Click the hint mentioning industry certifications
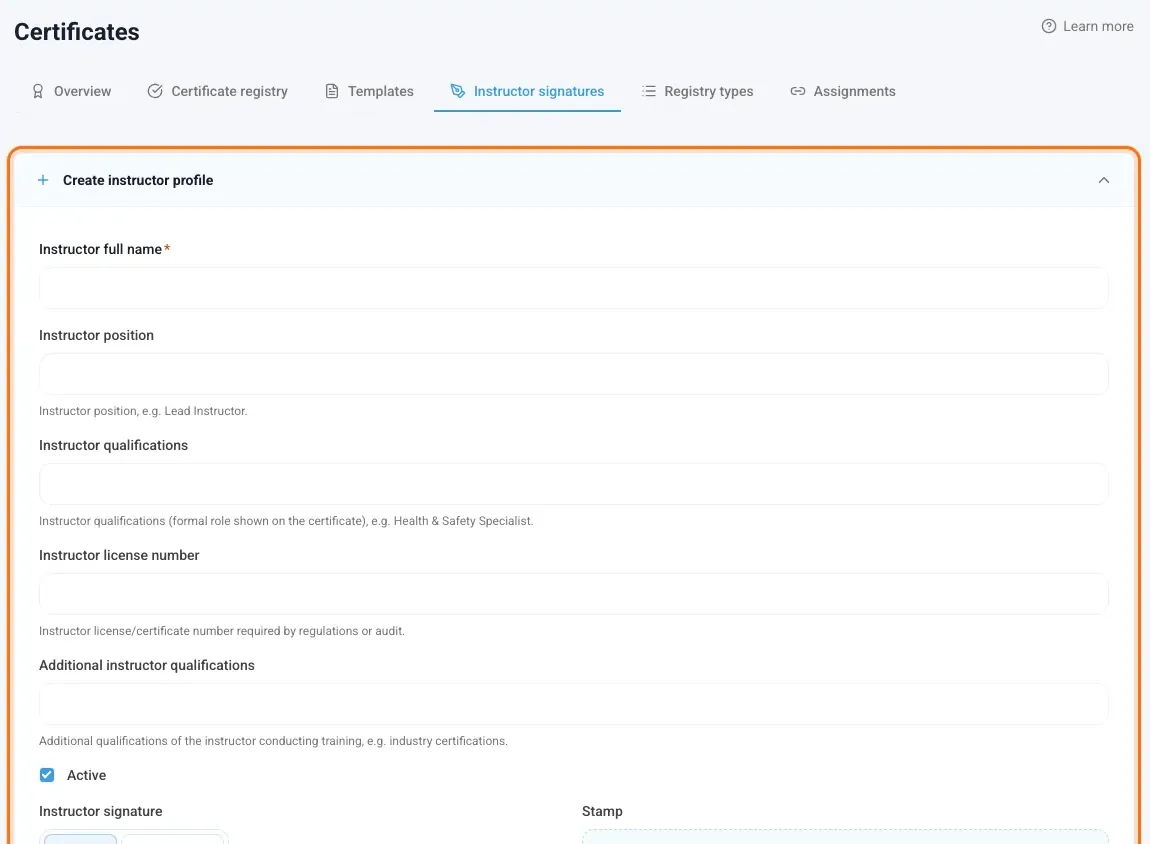This screenshot has height=844, width=1150. coord(273,741)
